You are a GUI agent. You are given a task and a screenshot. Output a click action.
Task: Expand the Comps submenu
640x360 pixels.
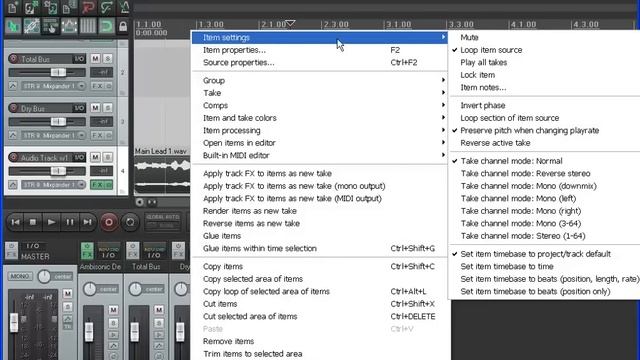(320, 105)
